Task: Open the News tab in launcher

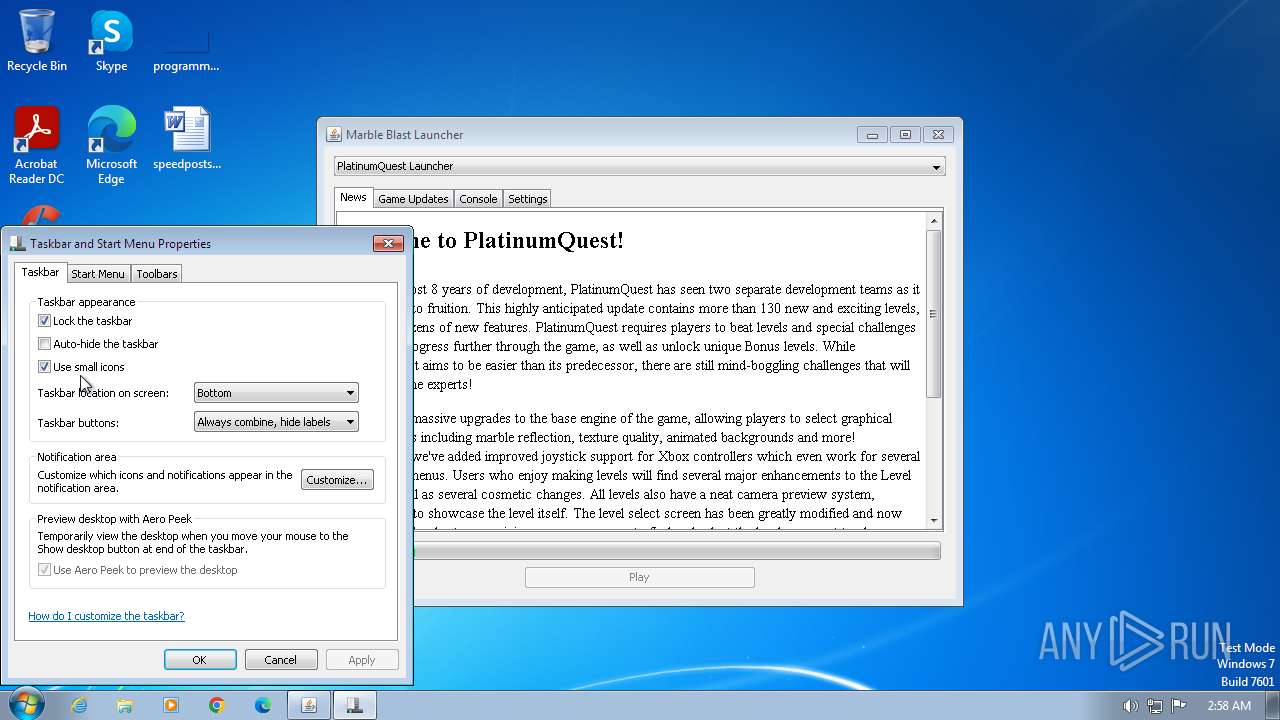Action: pos(353,197)
